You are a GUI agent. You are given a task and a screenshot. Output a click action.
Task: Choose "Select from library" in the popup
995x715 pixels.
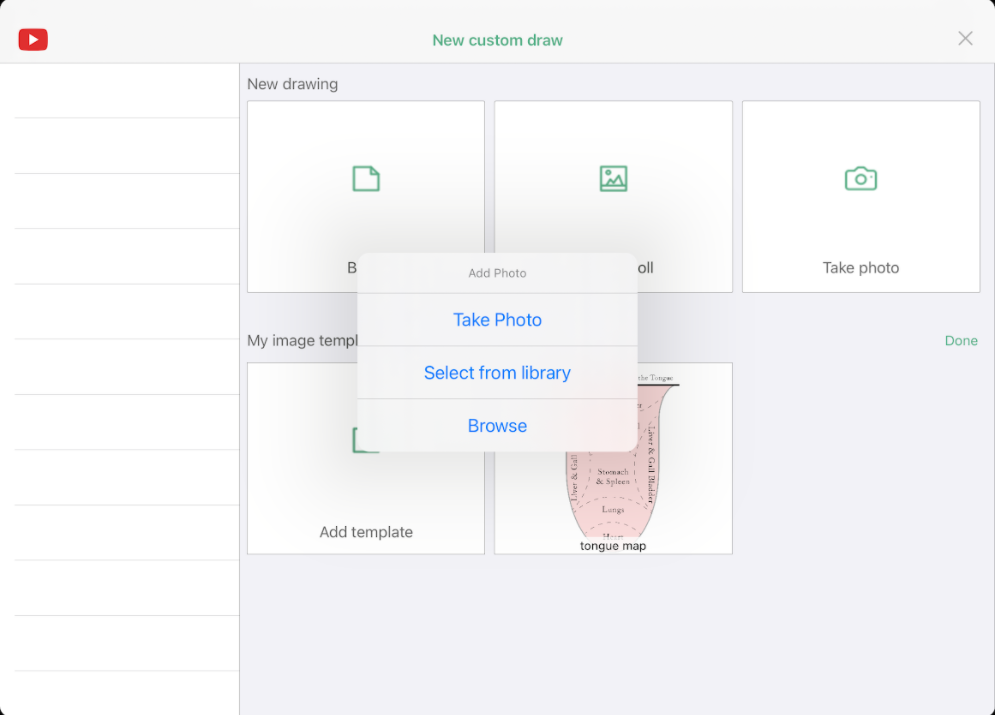coord(497,372)
